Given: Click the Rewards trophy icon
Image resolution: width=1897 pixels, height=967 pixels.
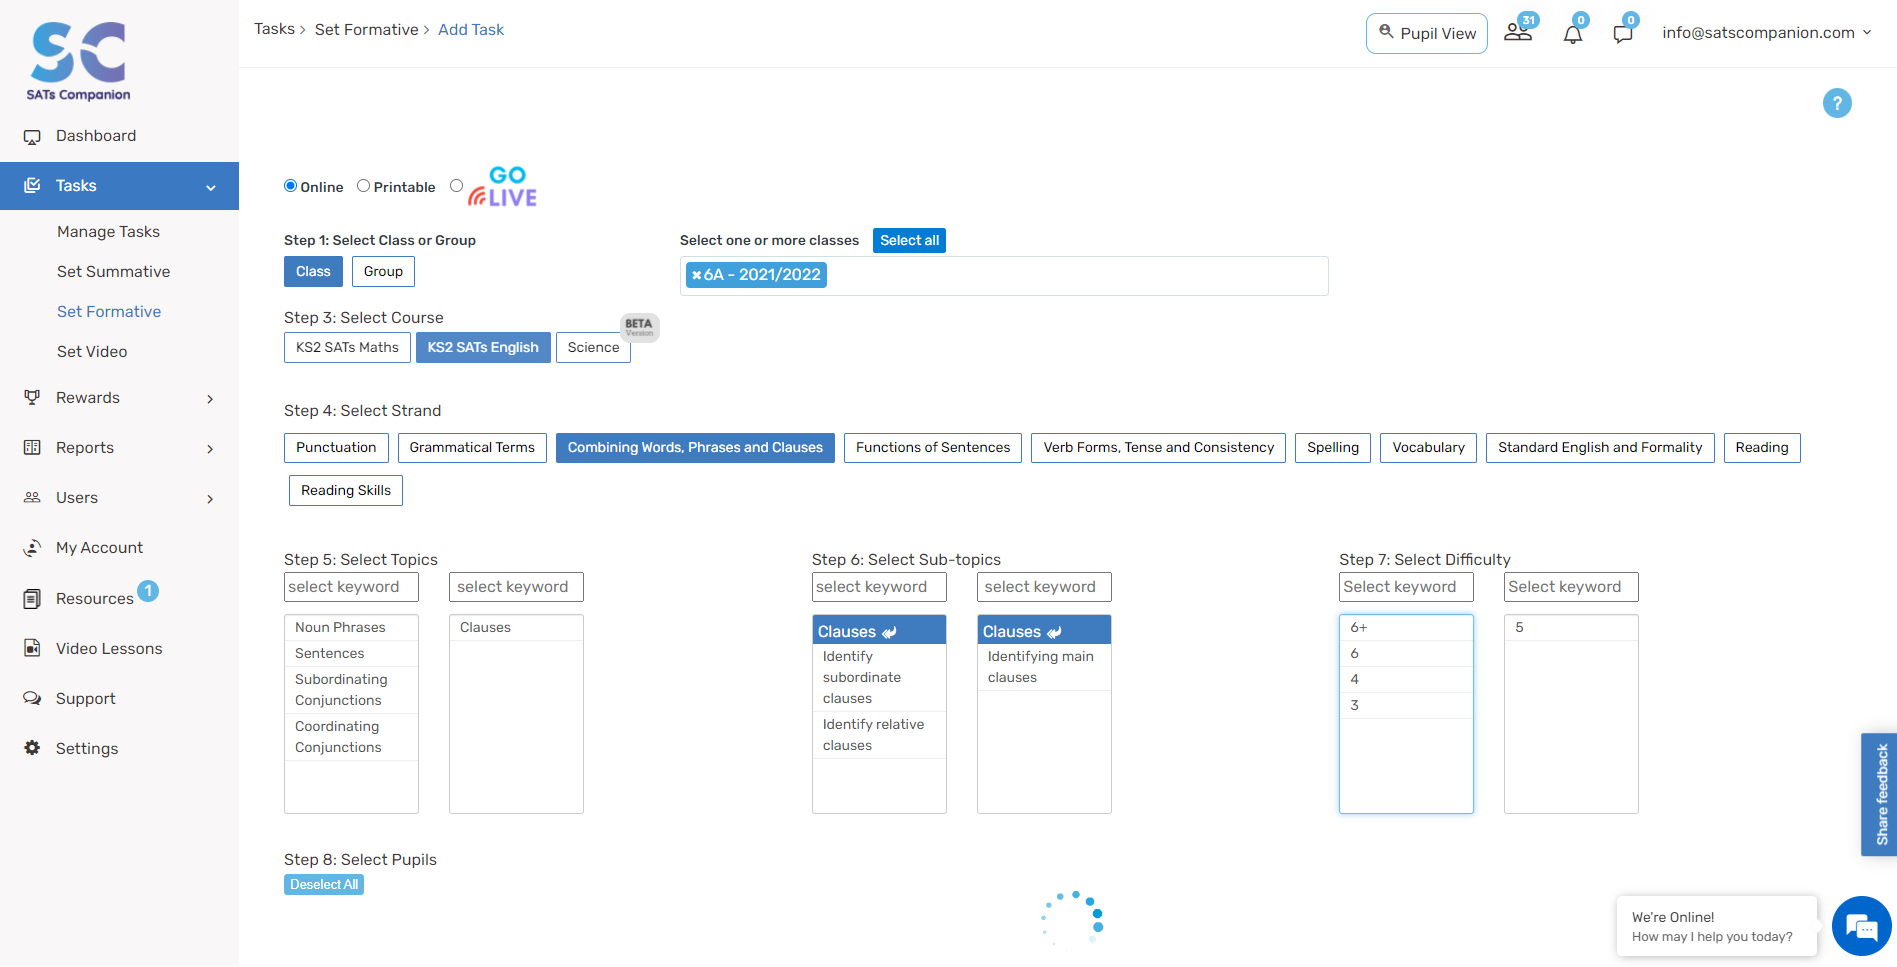Looking at the screenshot, I should pos(32,397).
